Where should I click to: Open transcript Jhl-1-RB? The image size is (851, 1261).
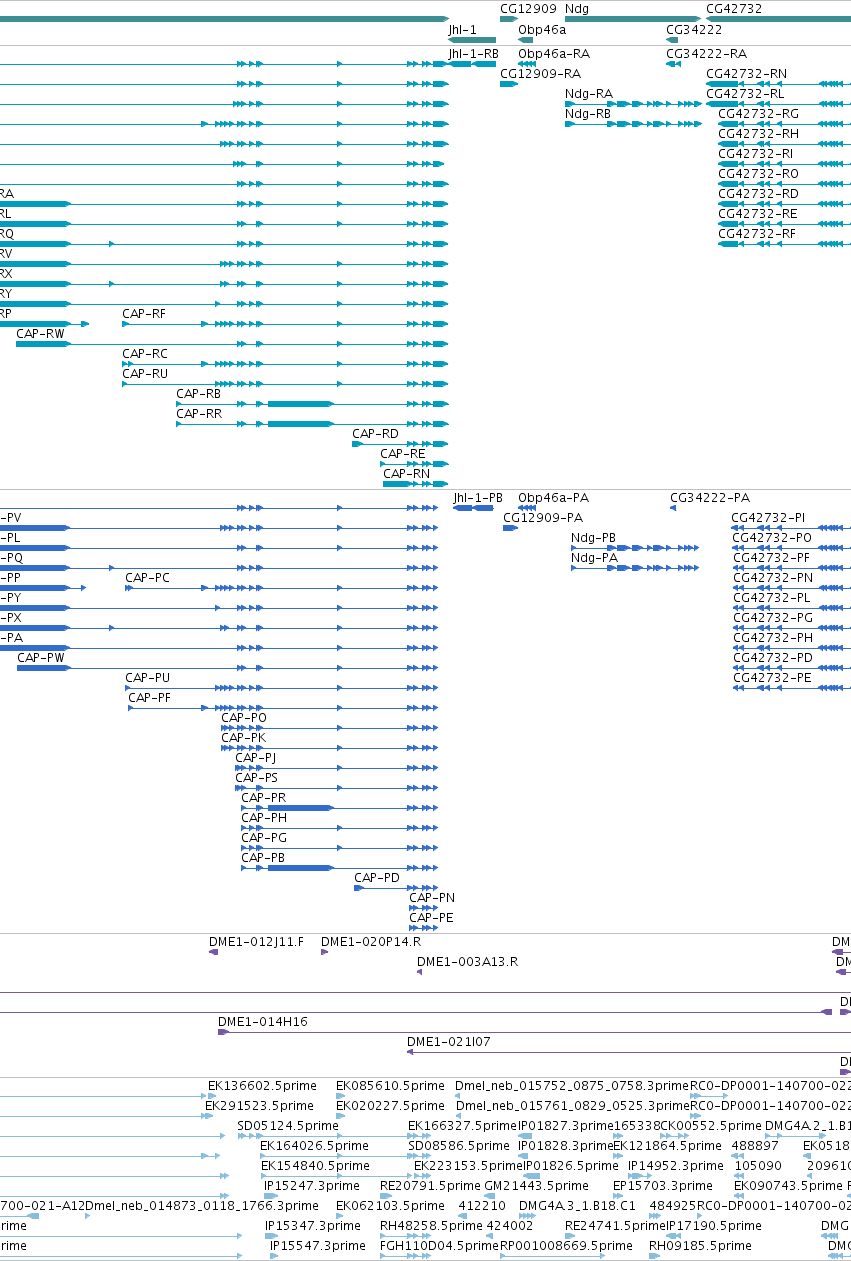[x=472, y=64]
